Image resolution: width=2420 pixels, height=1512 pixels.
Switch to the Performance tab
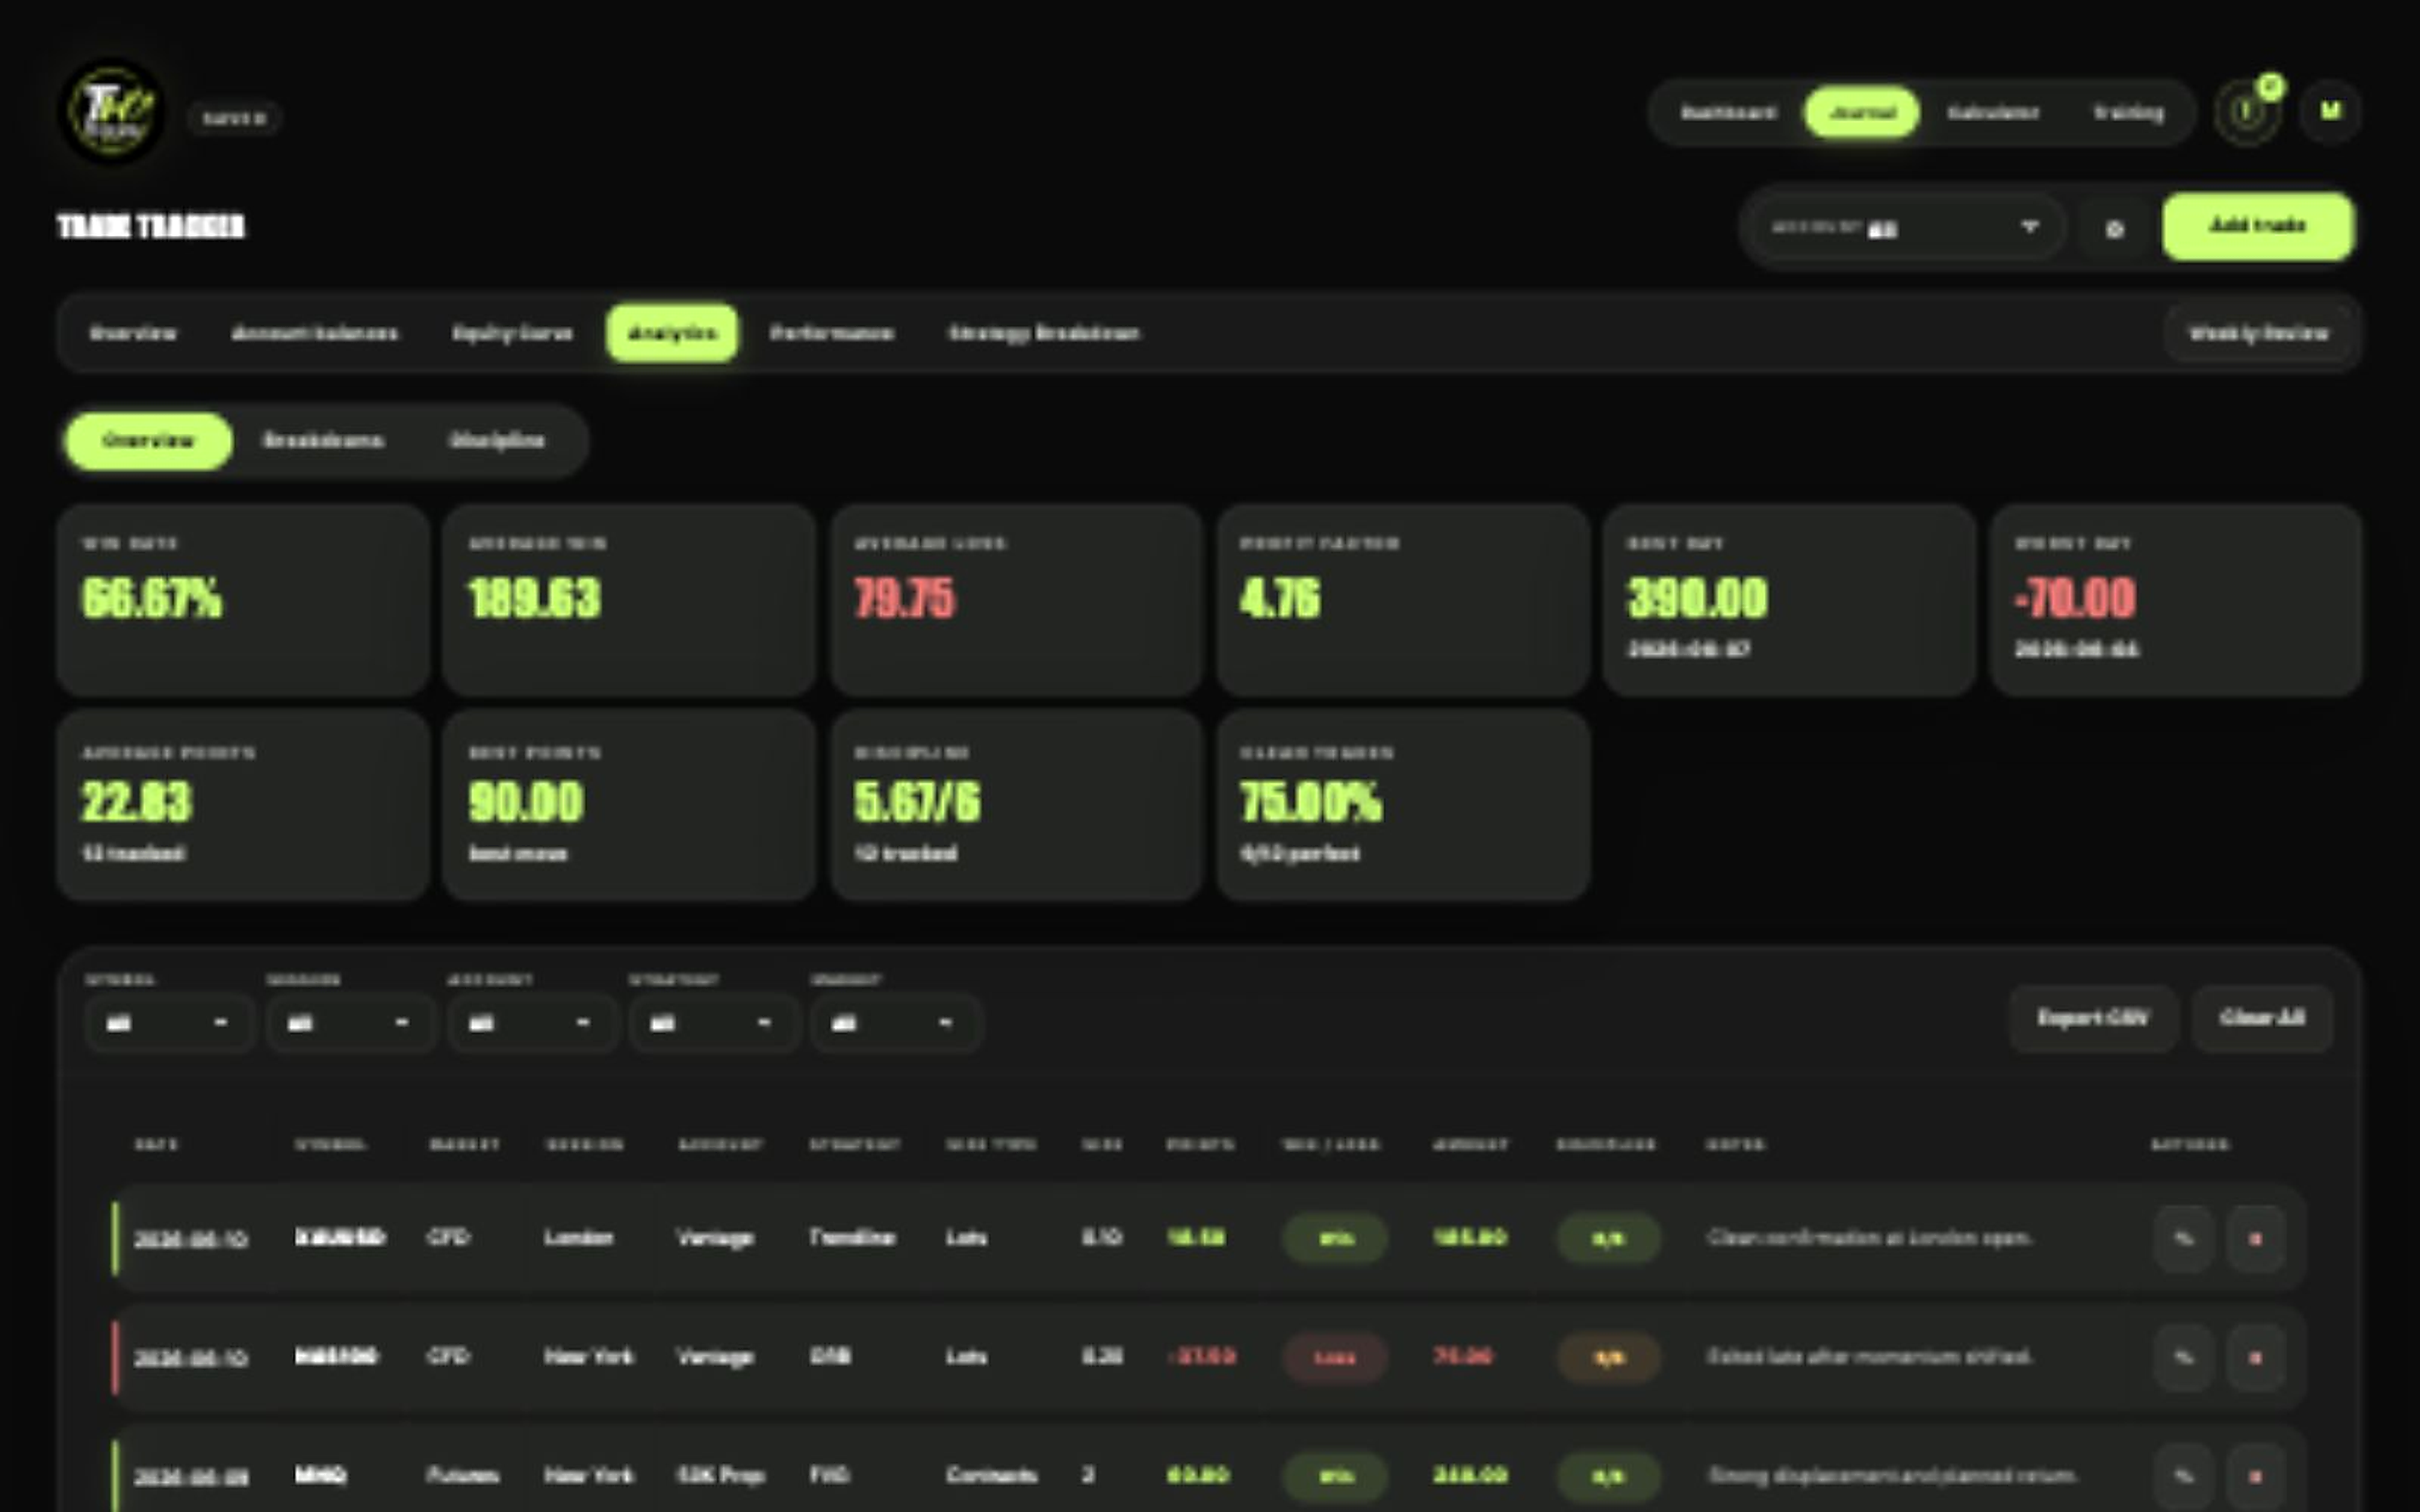click(831, 333)
